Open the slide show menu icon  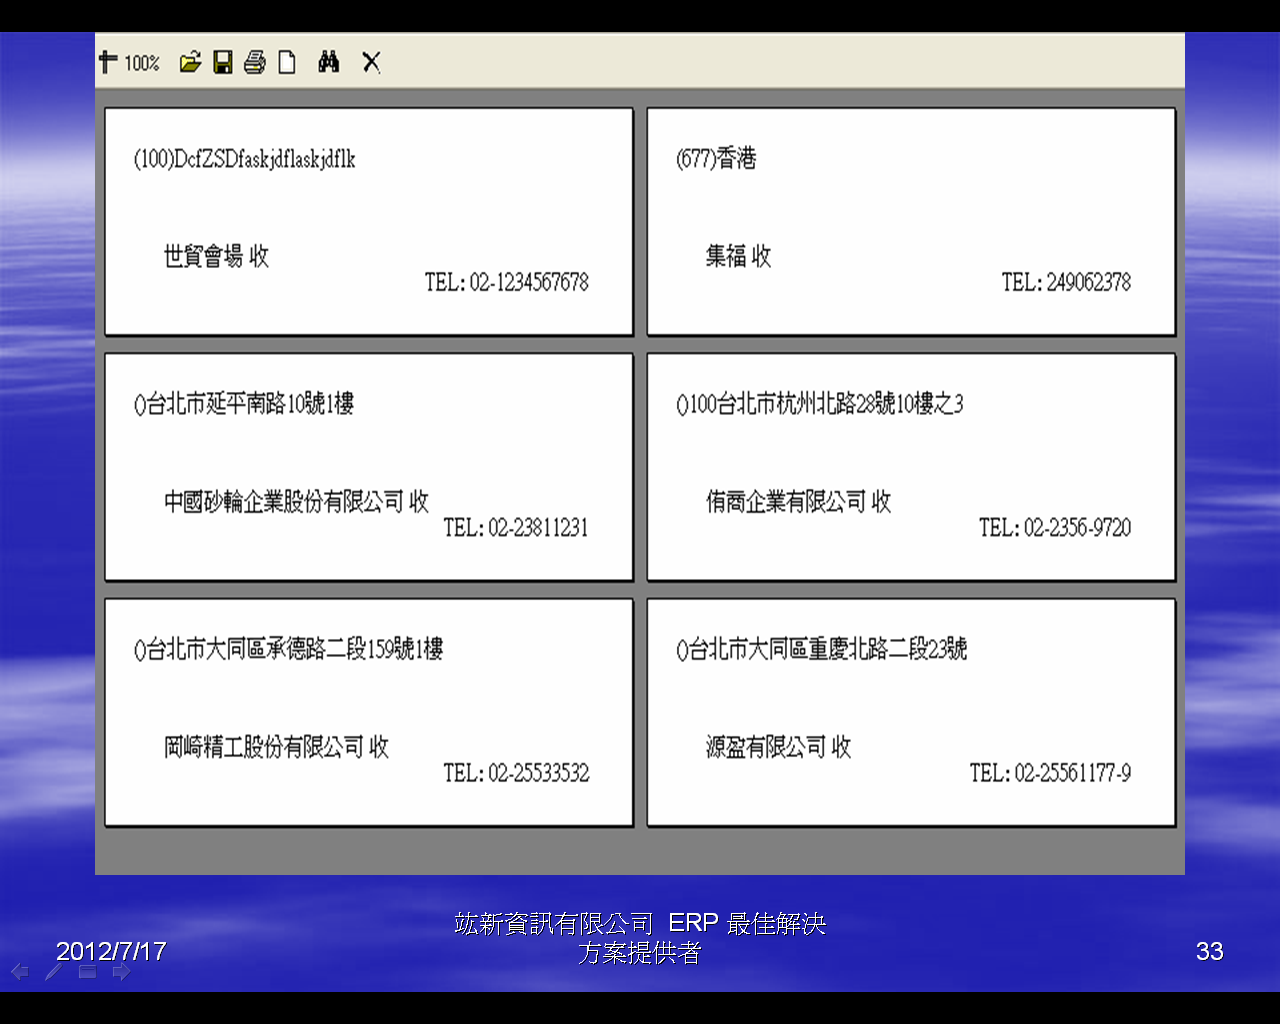point(88,972)
